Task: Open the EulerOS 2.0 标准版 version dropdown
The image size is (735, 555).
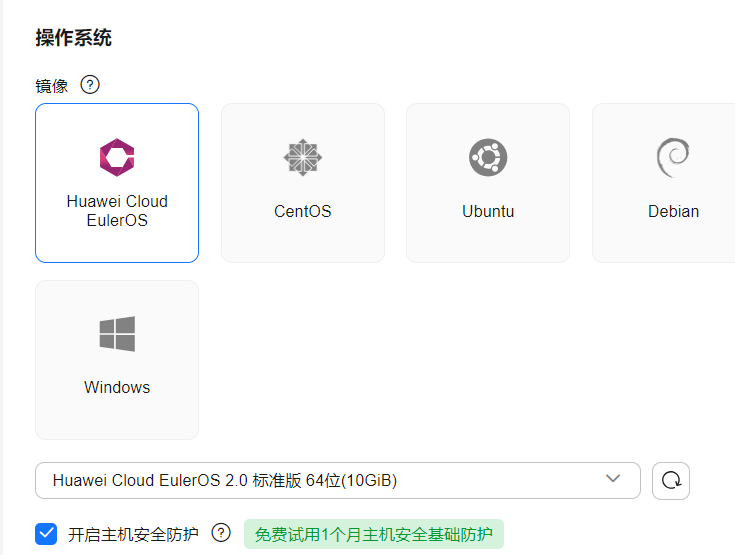Action: (338, 480)
